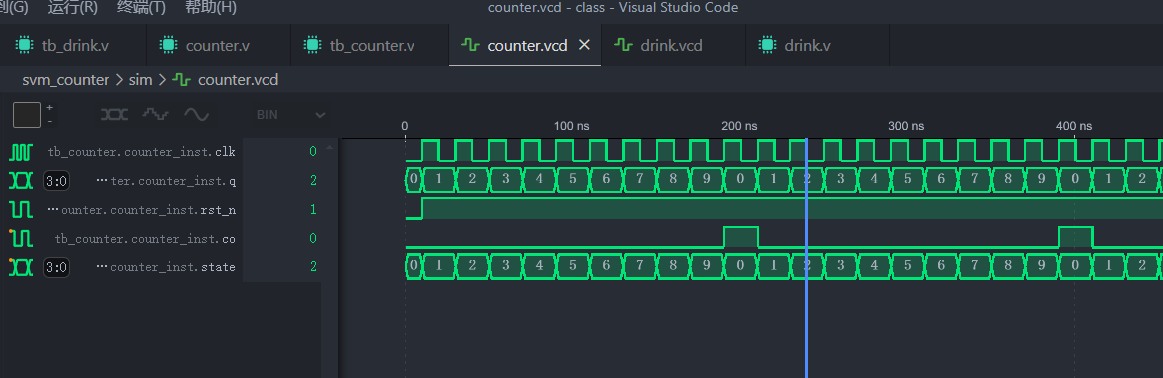Select the tb_counter.counter_inst.co signal name
This screenshot has height=378, width=1163.
coord(145,239)
